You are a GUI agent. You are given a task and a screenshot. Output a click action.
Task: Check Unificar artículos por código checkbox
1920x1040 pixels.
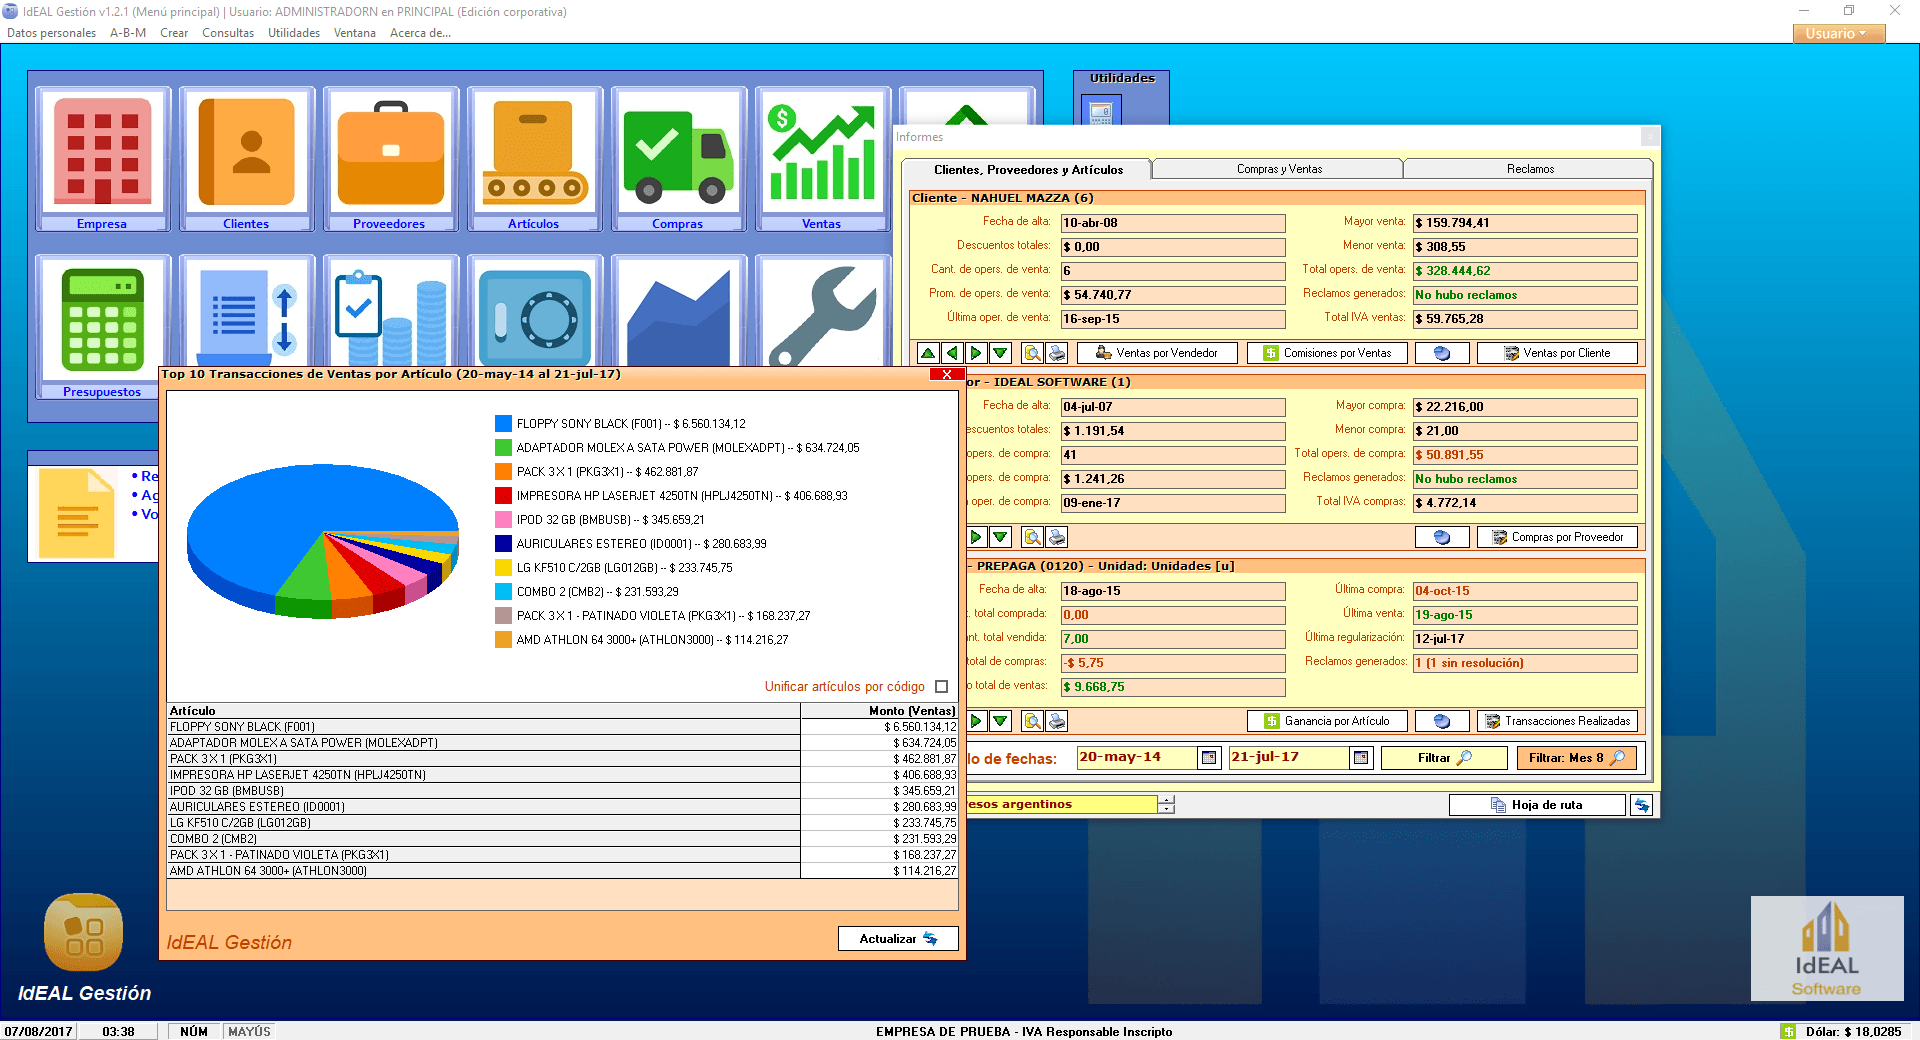tap(941, 687)
